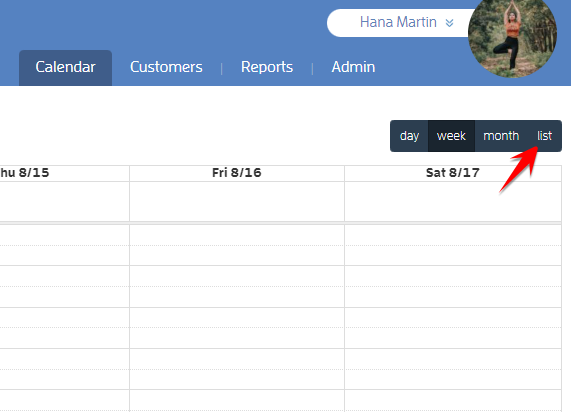Viewport: 571px width, 412px height.
Task: Click the double-chevron next to Hana Martin
Action: (449, 23)
